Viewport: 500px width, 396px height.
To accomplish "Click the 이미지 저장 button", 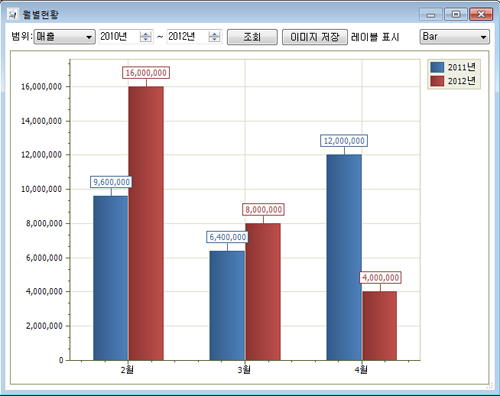I will 315,37.
